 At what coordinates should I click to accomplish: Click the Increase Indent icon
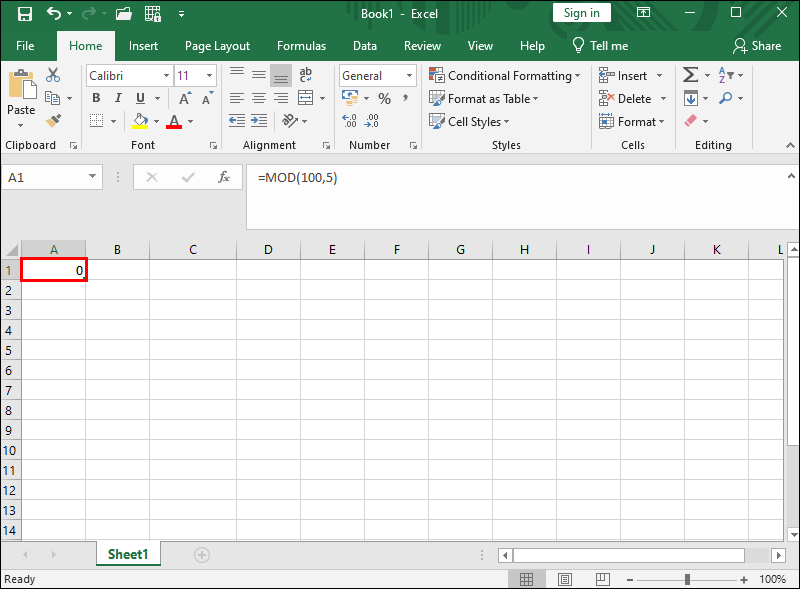(x=259, y=121)
